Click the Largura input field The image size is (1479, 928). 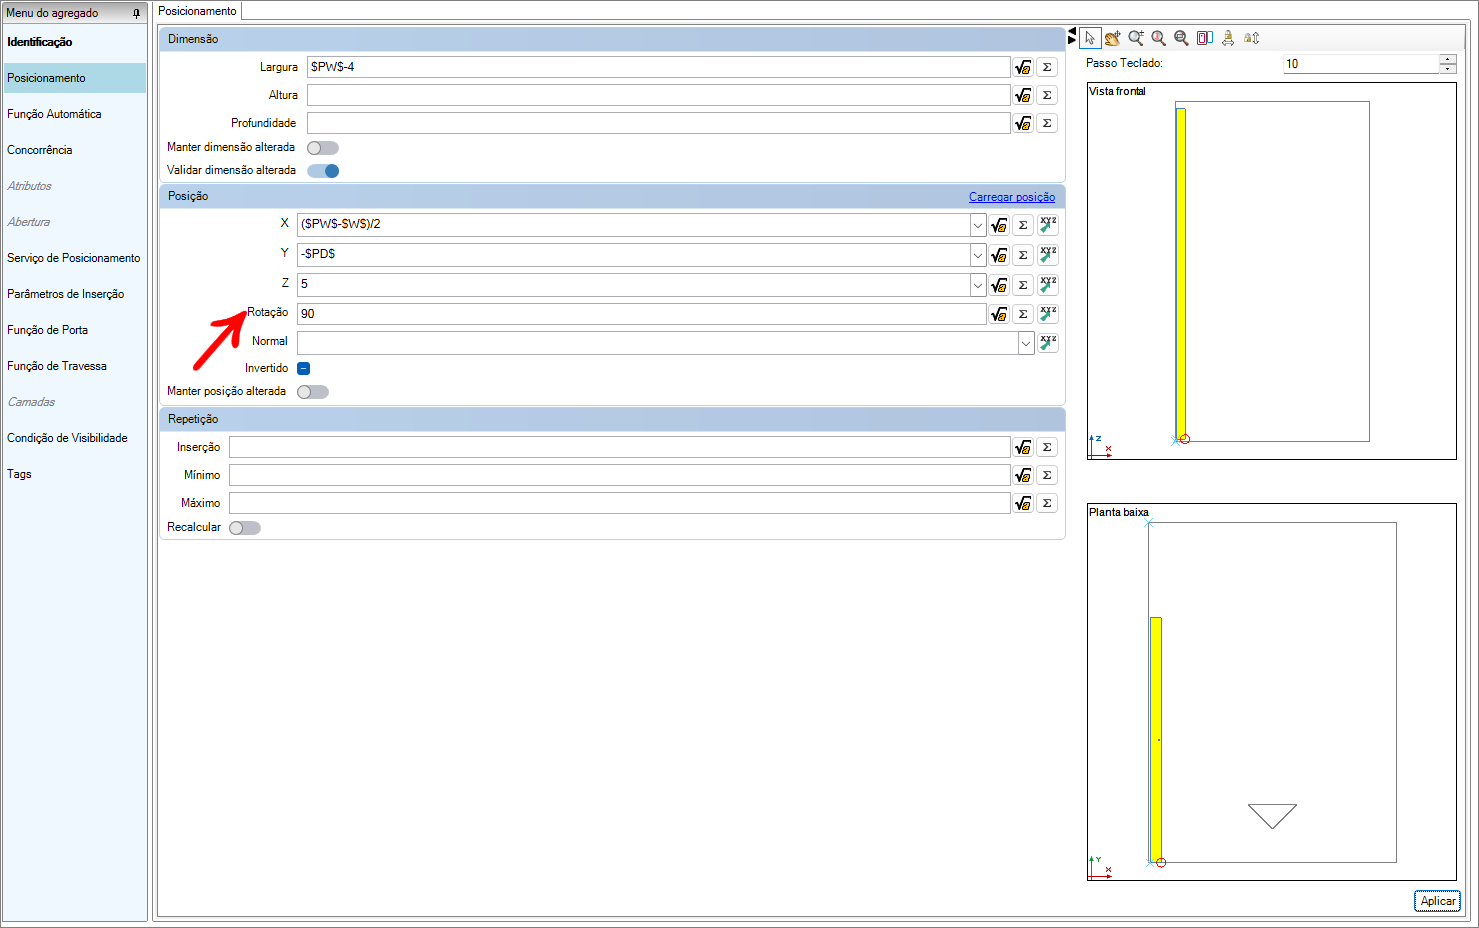click(x=658, y=67)
